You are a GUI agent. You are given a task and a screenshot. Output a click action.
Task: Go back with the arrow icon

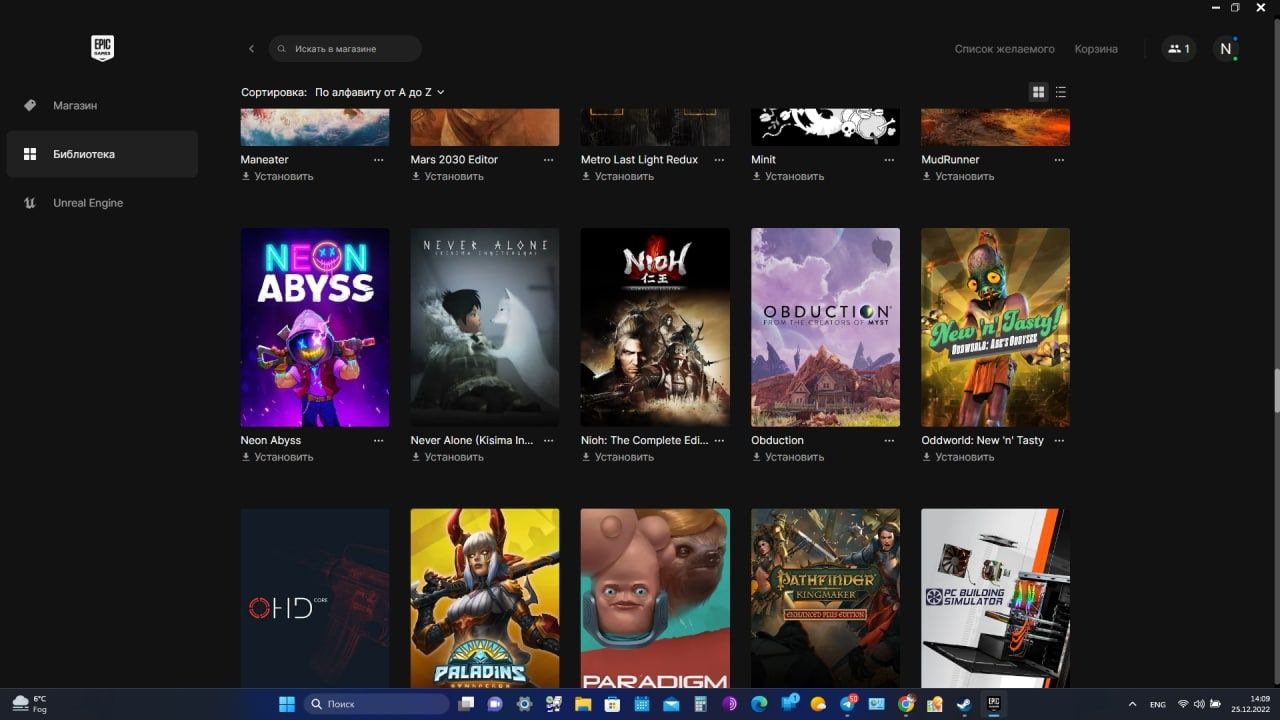click(x=251, y=48)
